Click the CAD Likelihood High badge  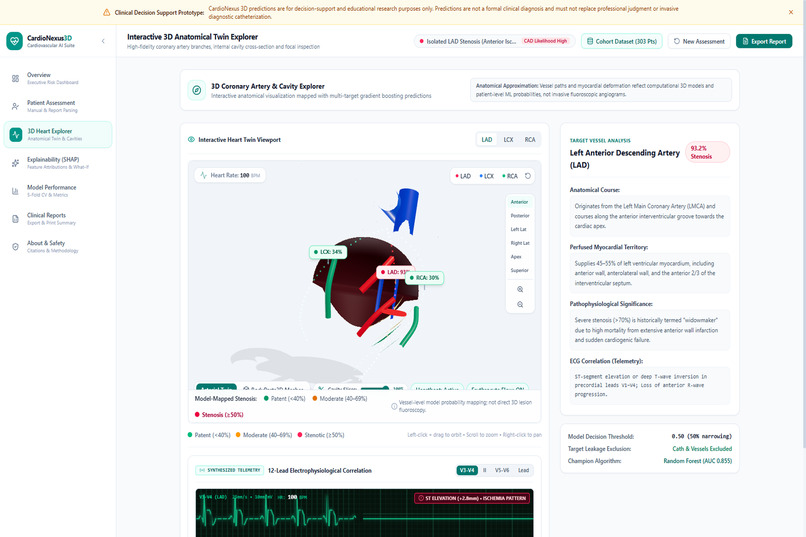click(x=545, y=41)
